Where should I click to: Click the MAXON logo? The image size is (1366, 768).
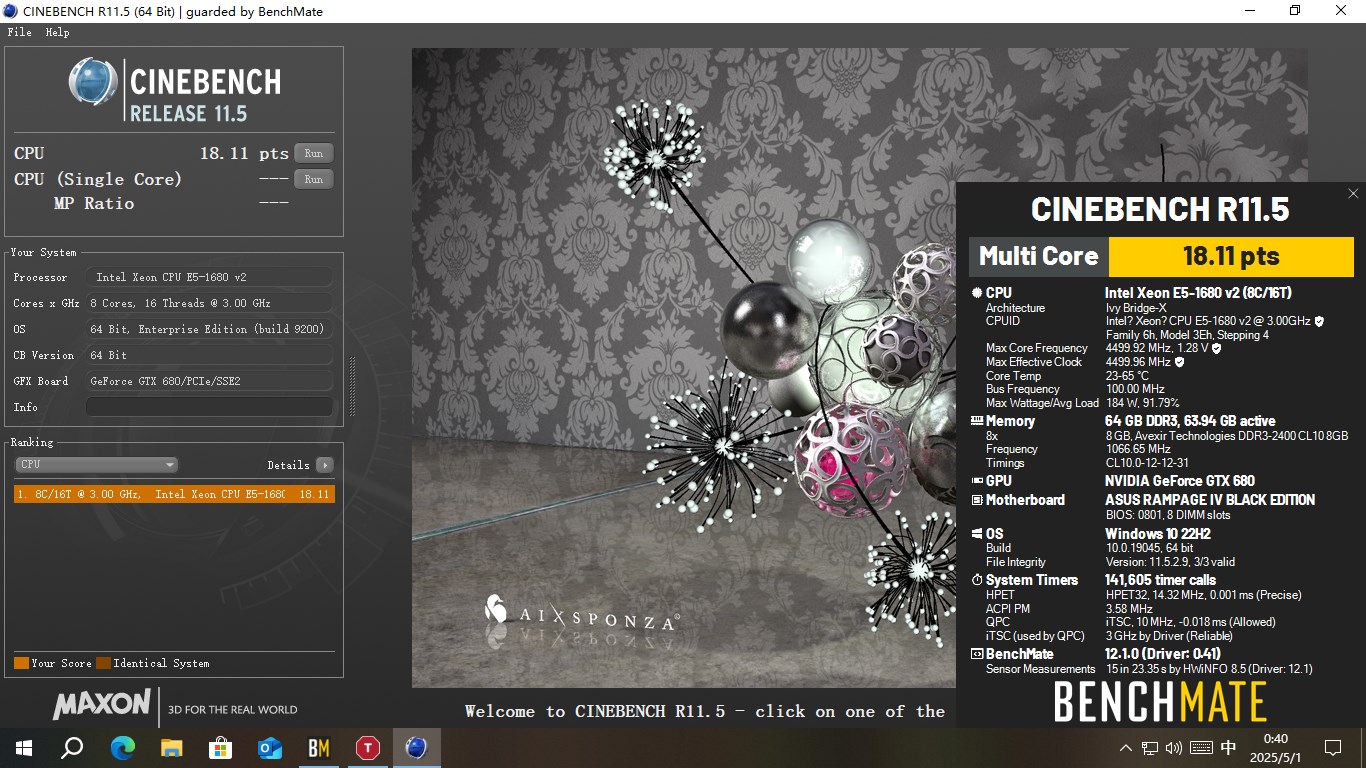(102, 705)
